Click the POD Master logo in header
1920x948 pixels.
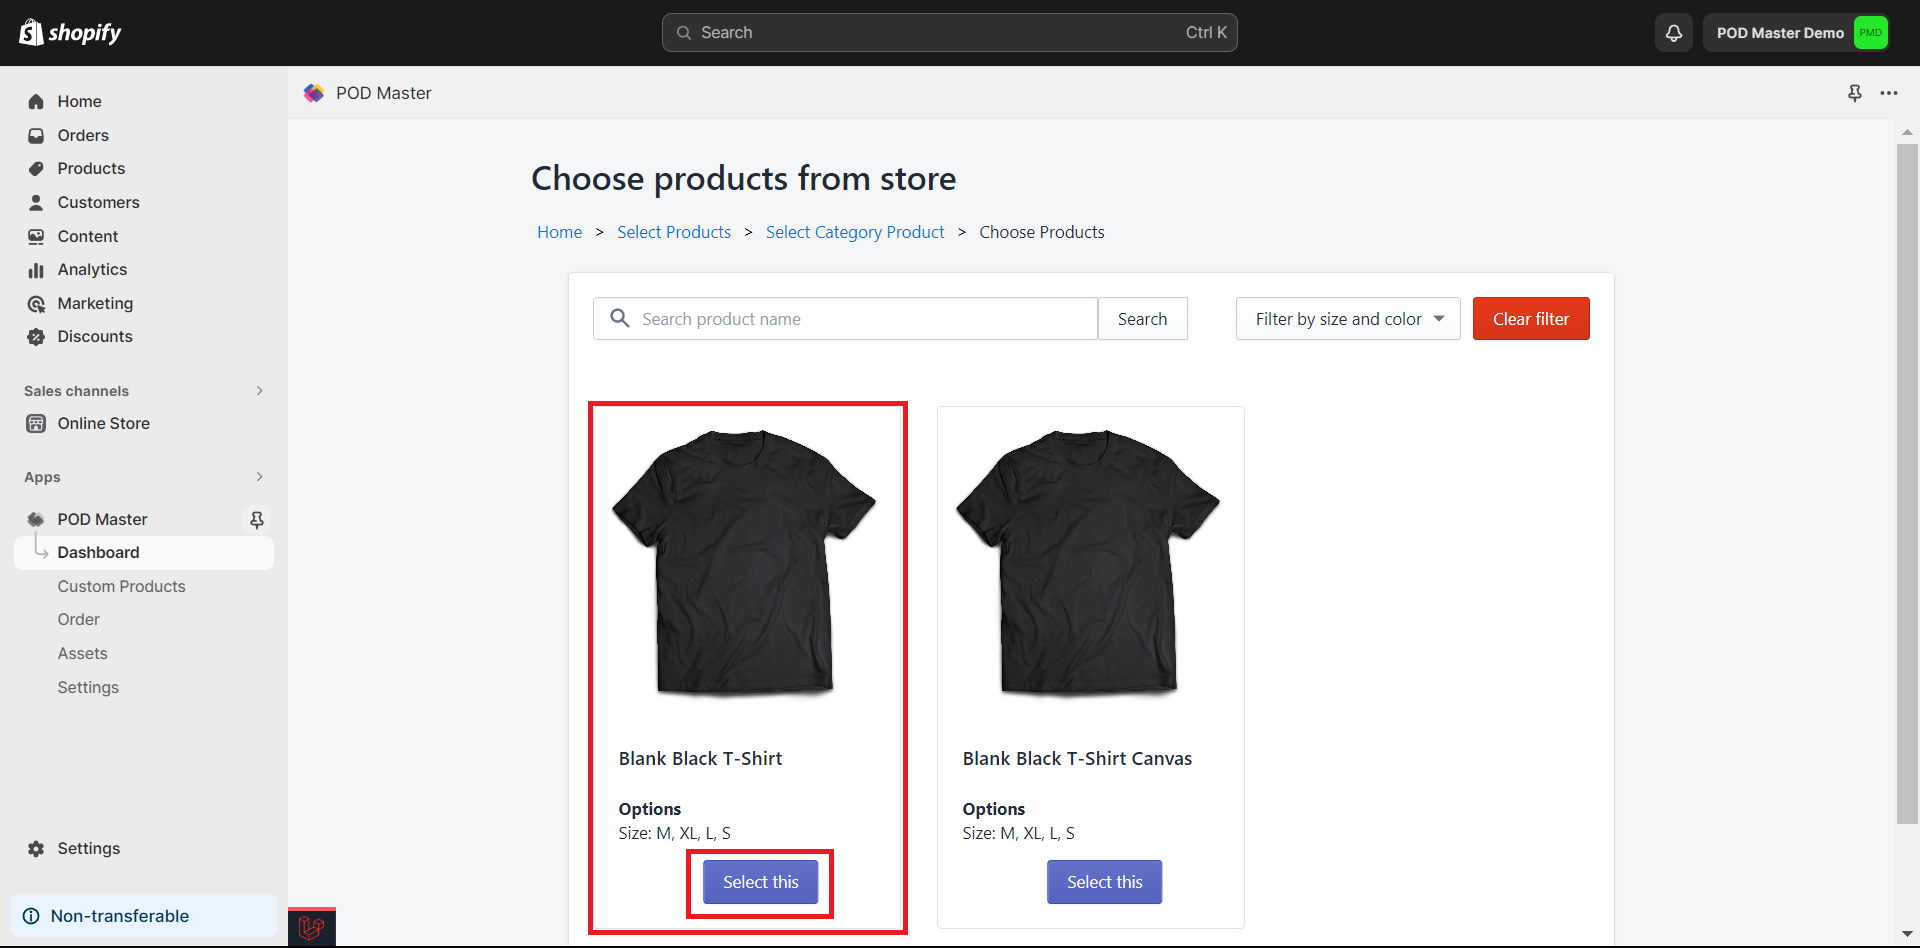[314, 93]
